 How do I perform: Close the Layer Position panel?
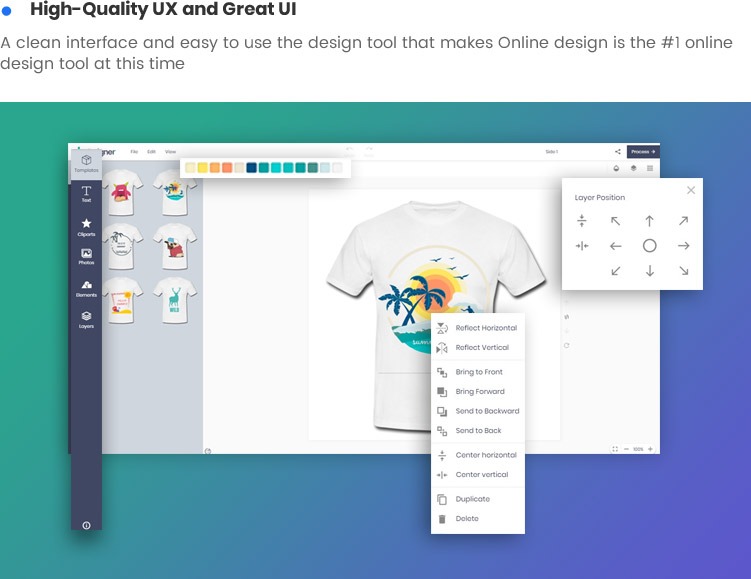[691, 190]
